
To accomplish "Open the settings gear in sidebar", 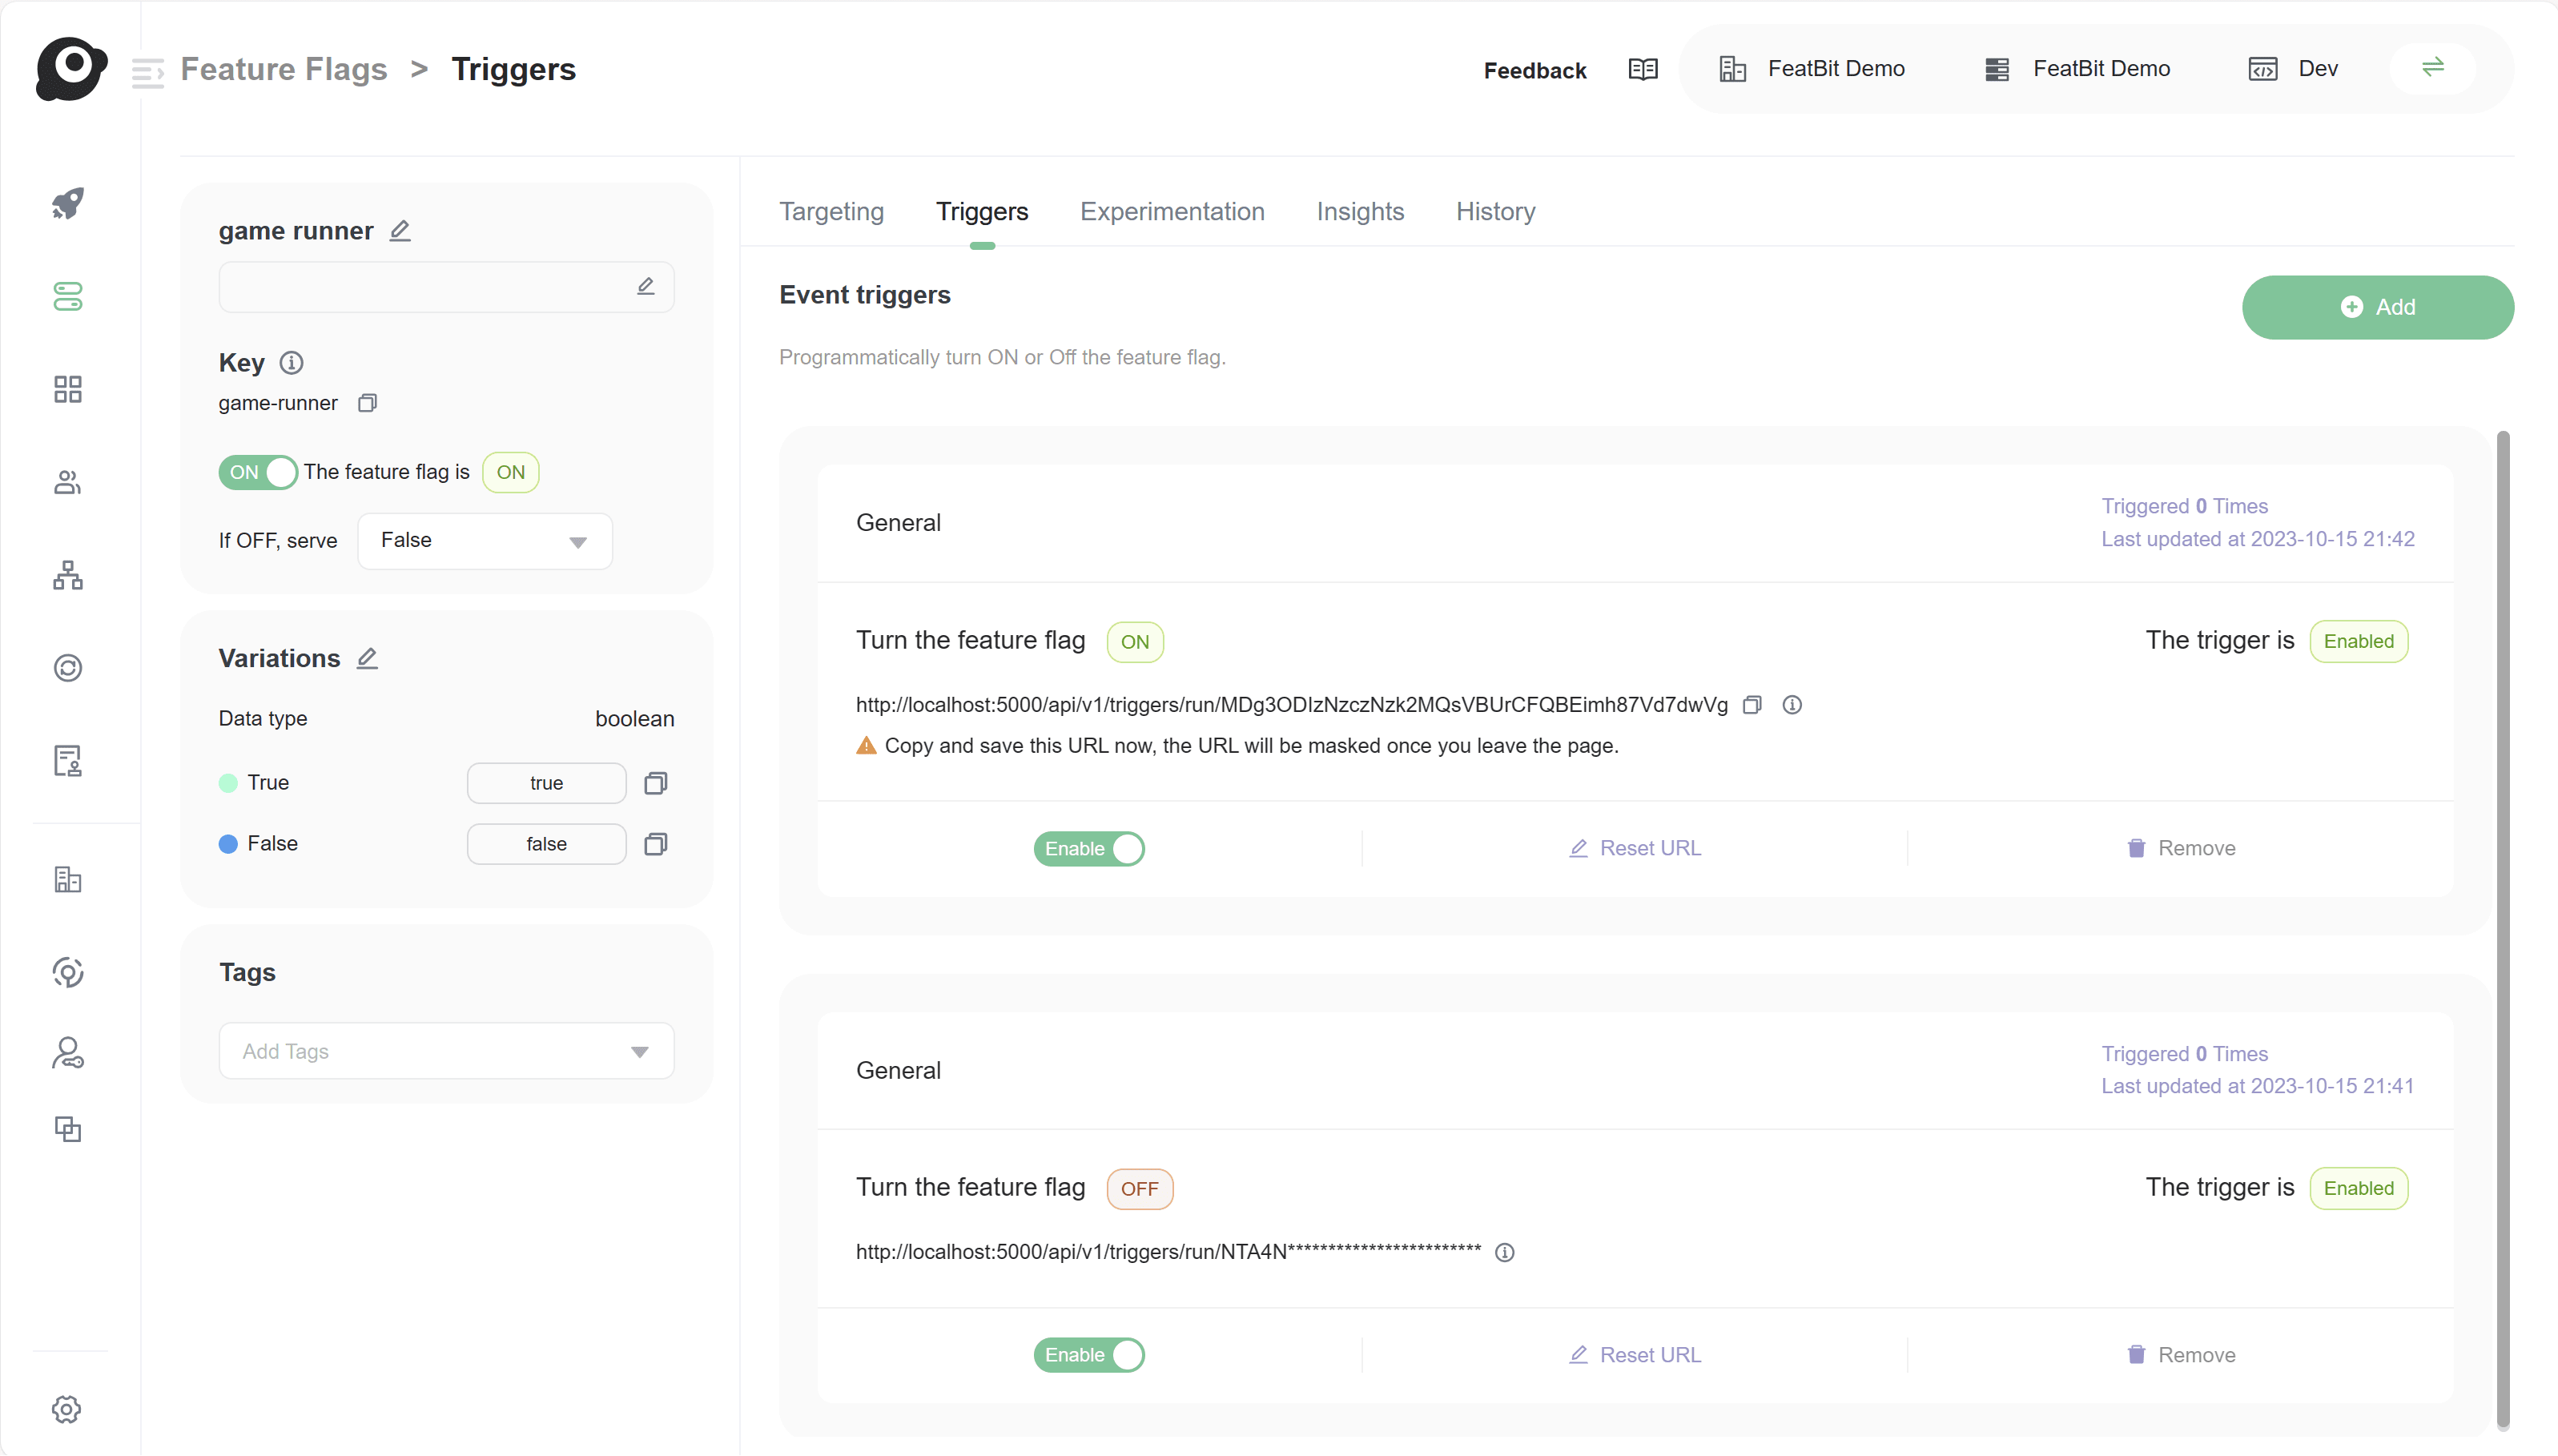I will tap(67, 1408).
